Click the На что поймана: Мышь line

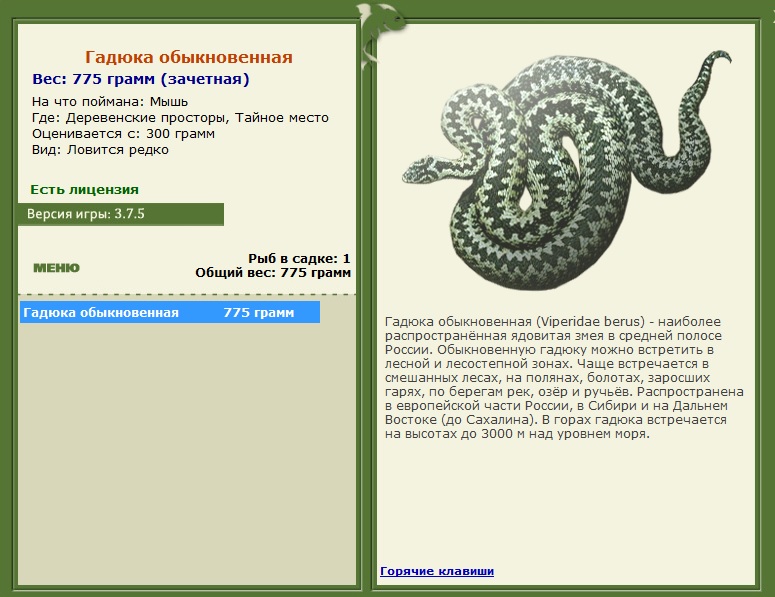[x=110, y=102]
